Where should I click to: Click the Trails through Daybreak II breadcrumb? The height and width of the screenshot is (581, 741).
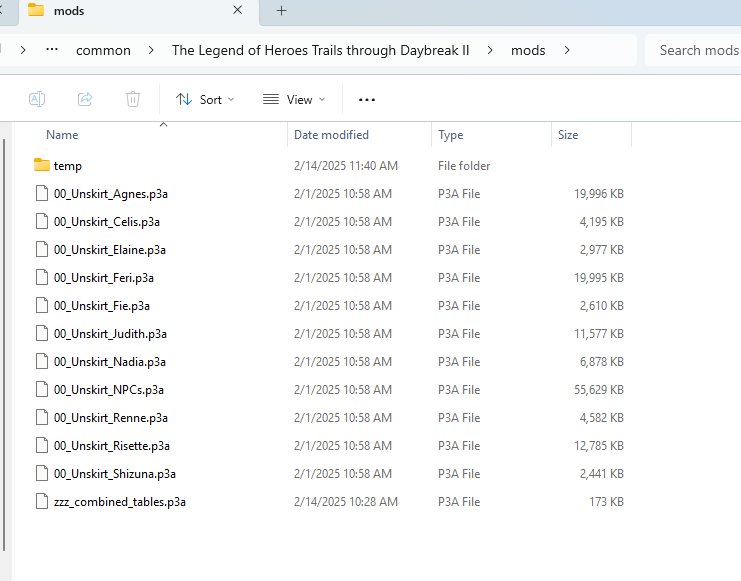pyautogui.click(x=320, y=50)
